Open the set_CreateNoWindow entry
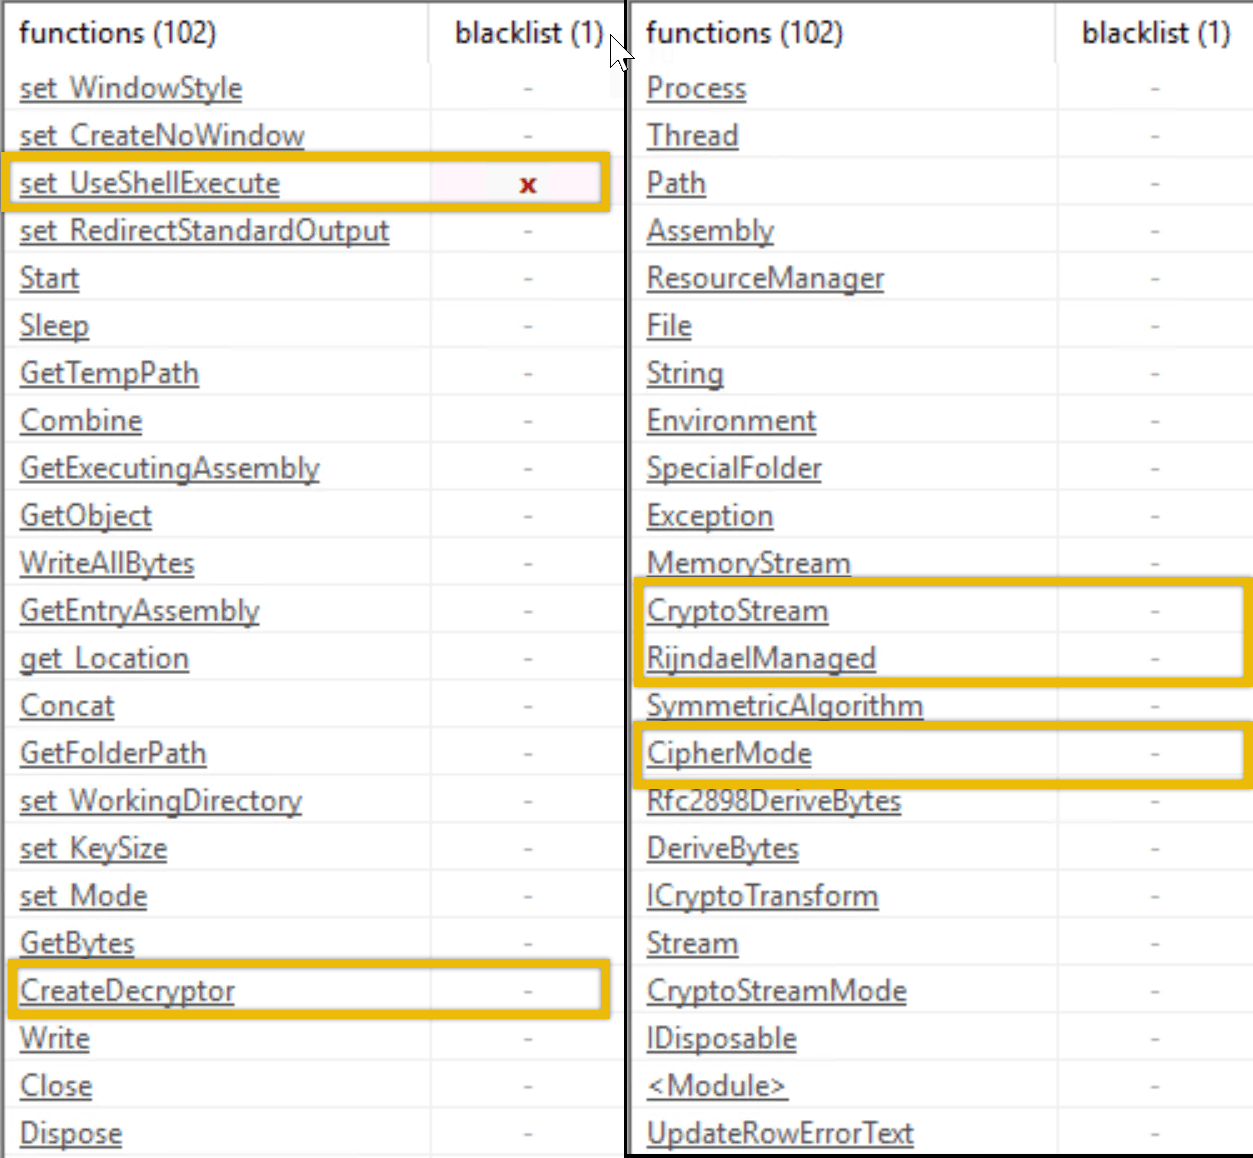The image size is (1253, 1158). point(161,136)
